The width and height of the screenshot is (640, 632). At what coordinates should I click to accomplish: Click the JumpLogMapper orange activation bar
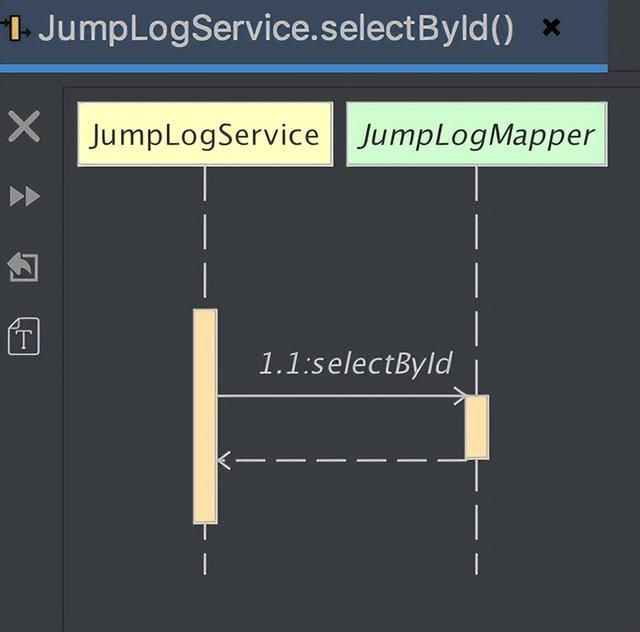tap(477, 427)
